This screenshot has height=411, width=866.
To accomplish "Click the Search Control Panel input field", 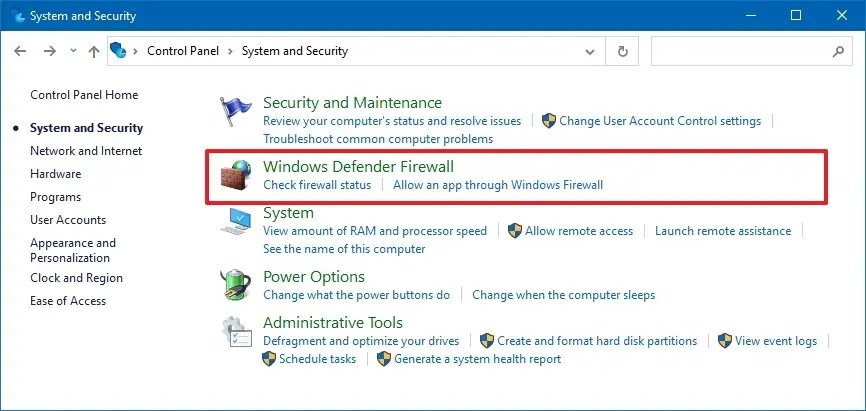I will [752, 51].
